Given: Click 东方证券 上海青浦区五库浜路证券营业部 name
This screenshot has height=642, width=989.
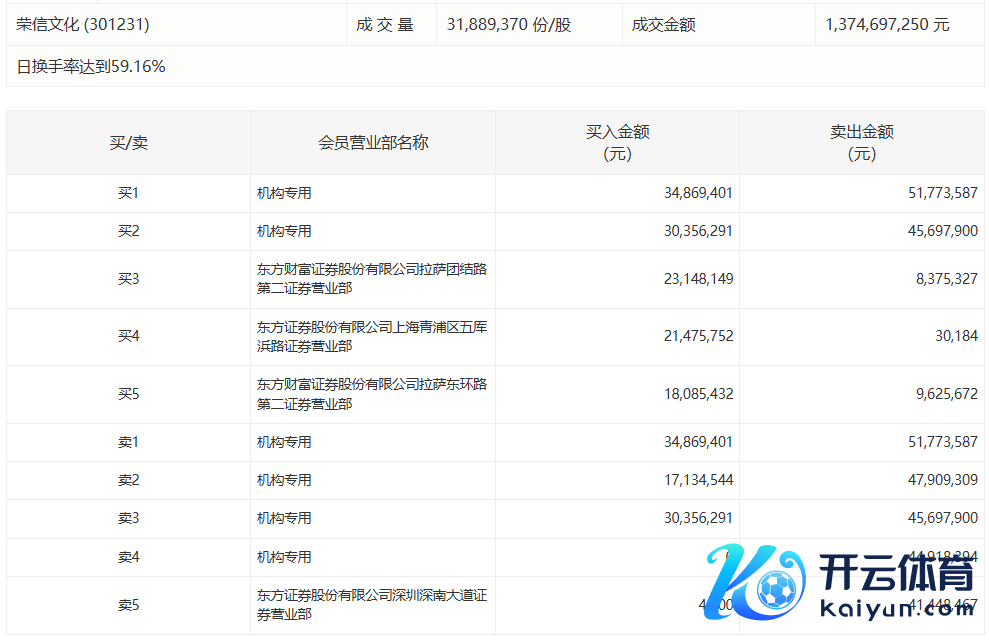Looking at the screenshot, I should [x=372, y=336].
